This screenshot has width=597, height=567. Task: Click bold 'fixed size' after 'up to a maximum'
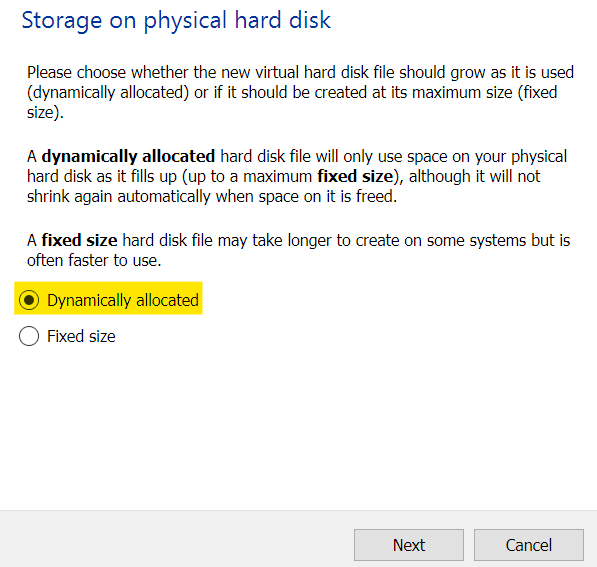pyautogui.click(x=355, y=176)
